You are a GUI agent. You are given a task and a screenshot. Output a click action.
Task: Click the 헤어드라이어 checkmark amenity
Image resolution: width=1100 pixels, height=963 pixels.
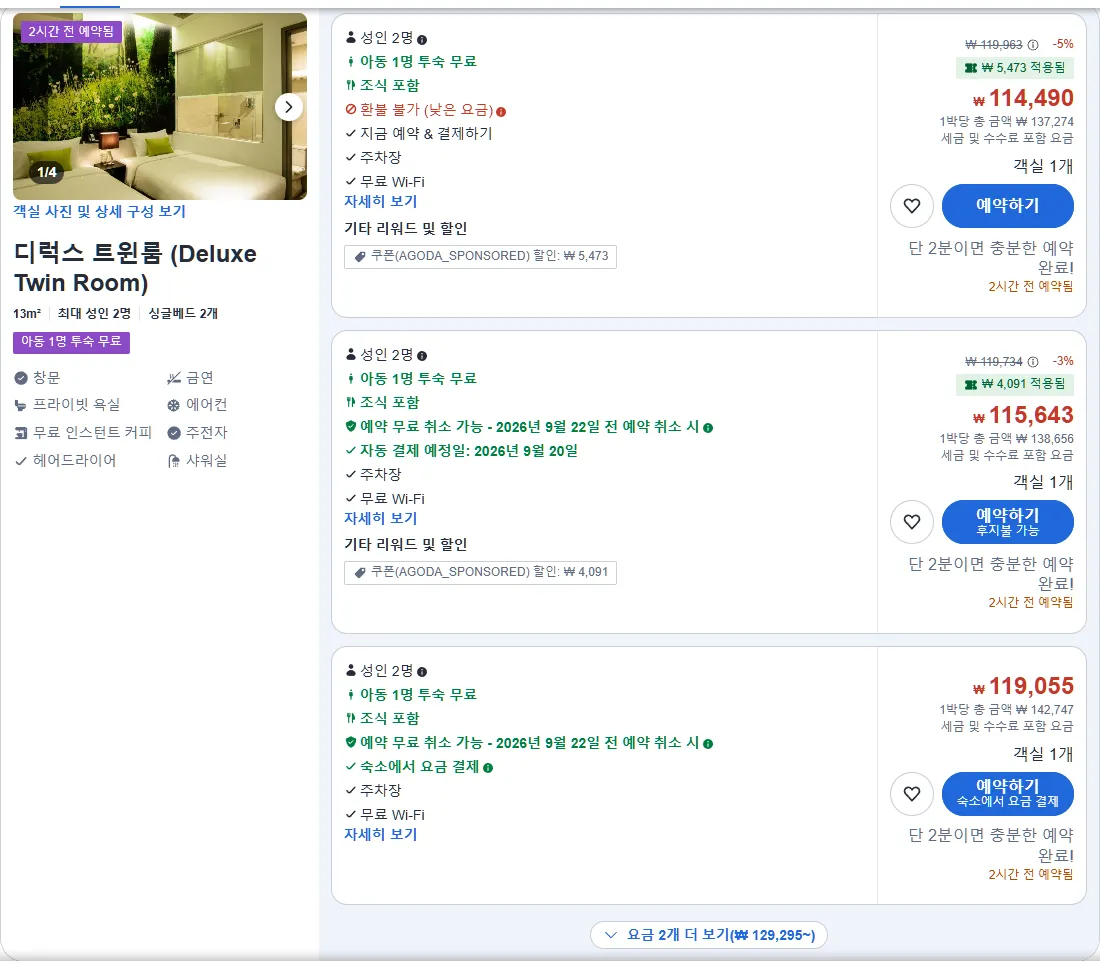pos(21,461)
